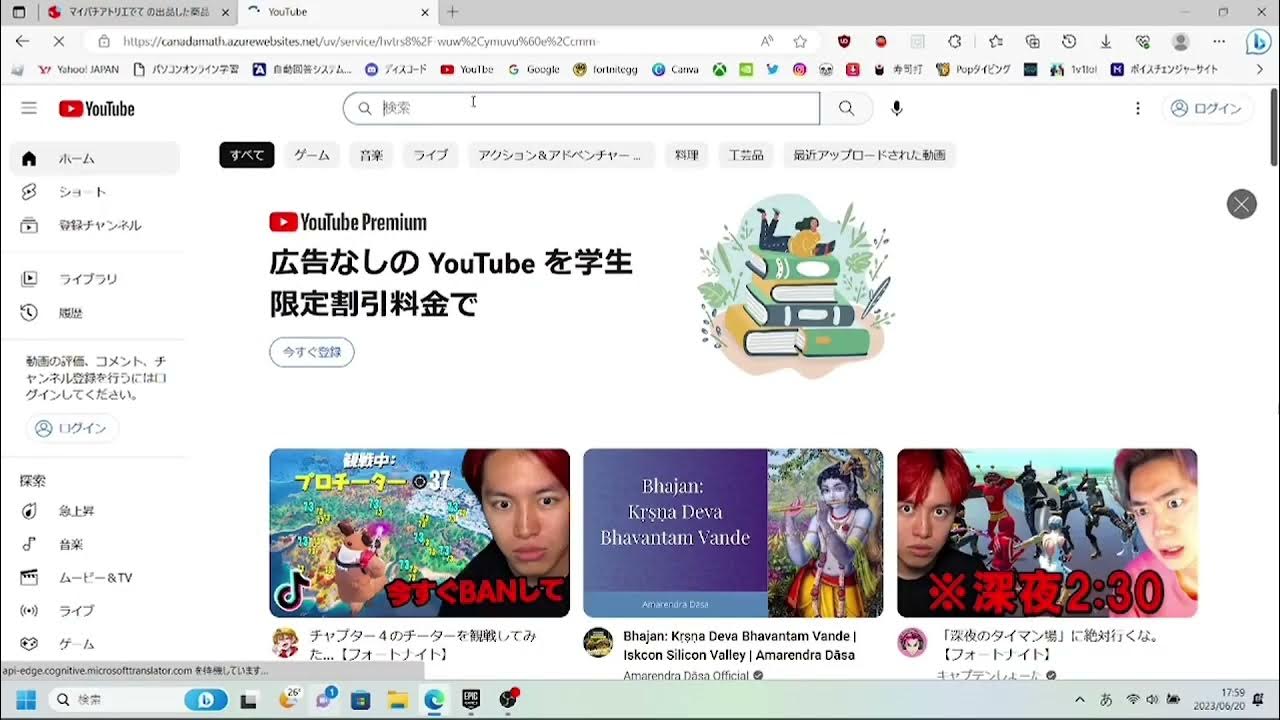This screenshot has width=1280, height=720.
Task: Select the 最近アップロードされた動画 chip
Action: pos(870,155)
